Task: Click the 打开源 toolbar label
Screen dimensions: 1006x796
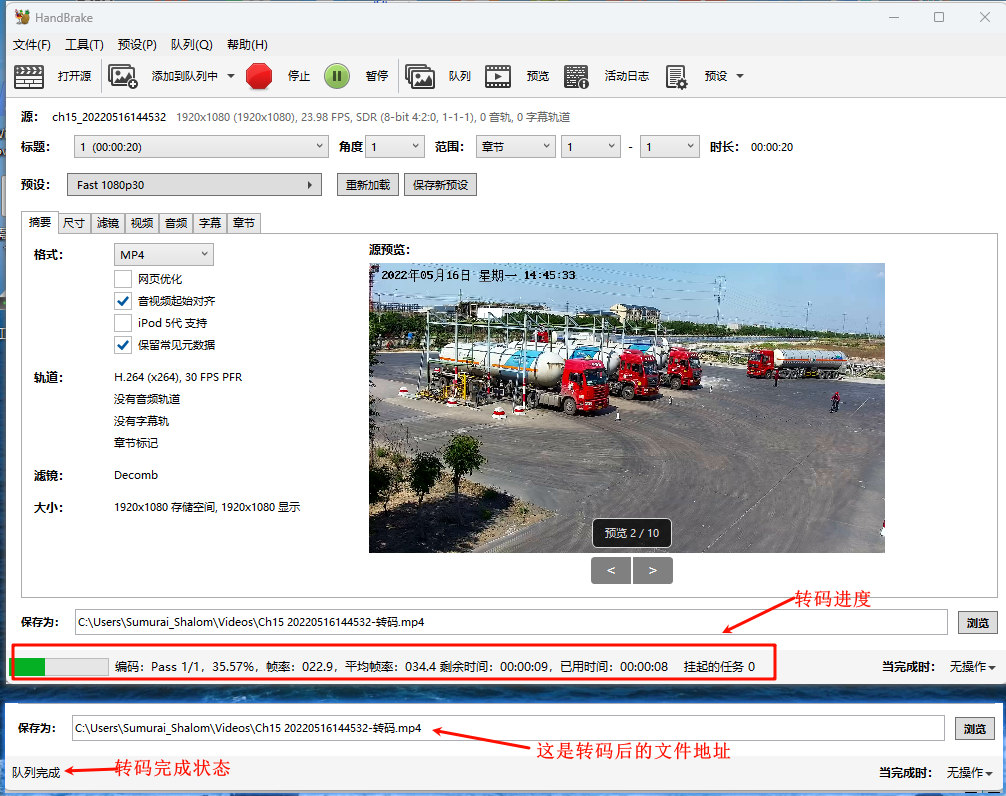Action: [74, 76]
